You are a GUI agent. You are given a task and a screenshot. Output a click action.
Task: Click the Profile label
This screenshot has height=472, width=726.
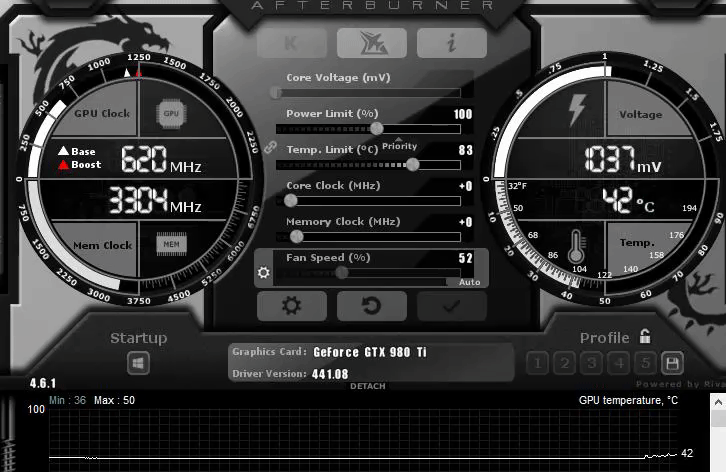pos(605,338)
